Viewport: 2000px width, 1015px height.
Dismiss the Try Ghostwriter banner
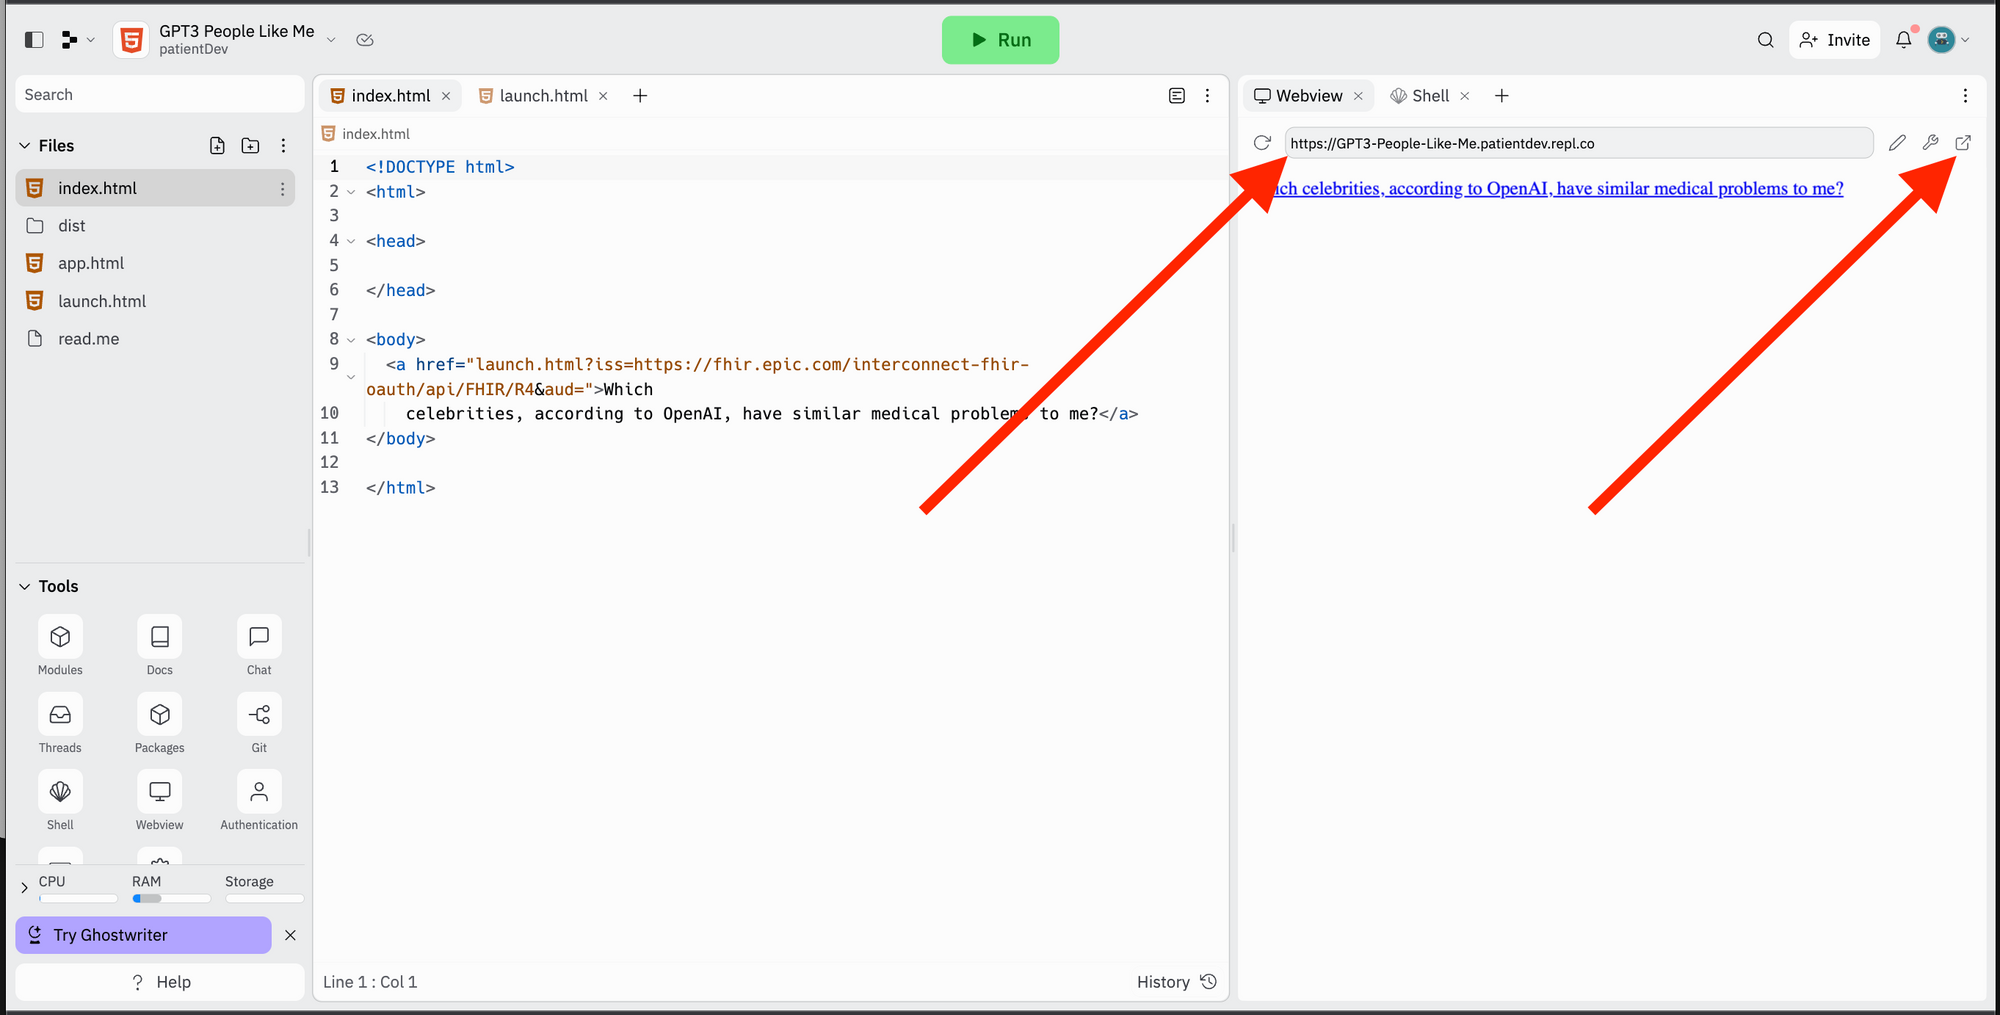pyautogui.click(x=290, y=935)
